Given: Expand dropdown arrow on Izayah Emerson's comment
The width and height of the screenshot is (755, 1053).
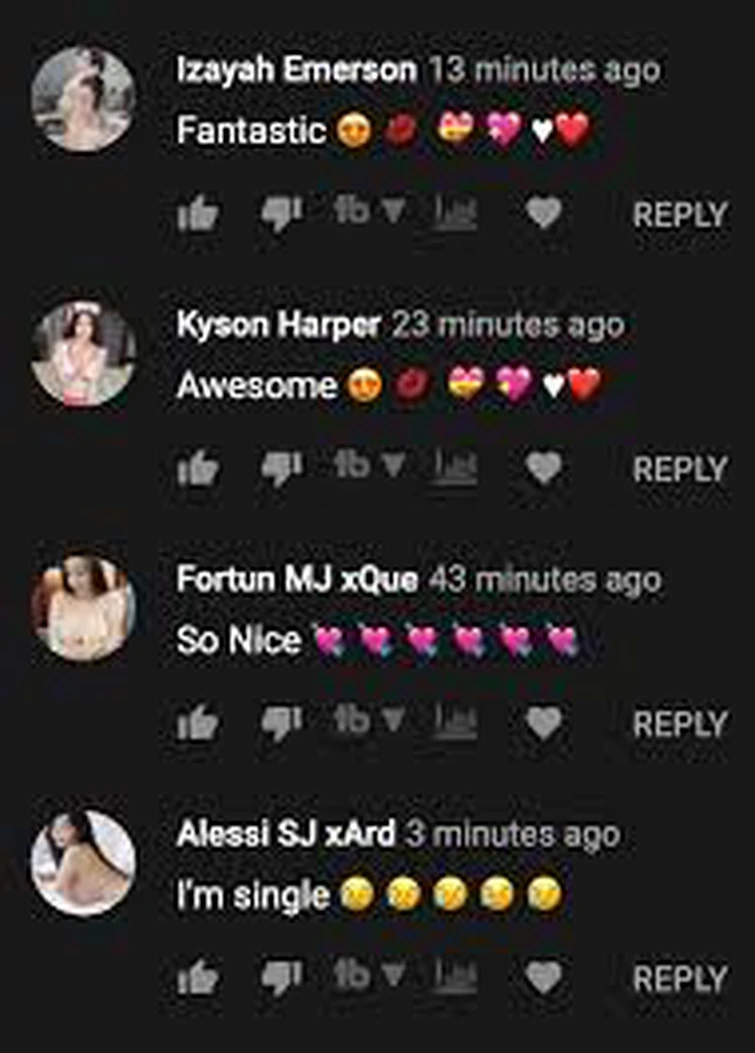Looking at the screenshot, I should tap(394, 212).
